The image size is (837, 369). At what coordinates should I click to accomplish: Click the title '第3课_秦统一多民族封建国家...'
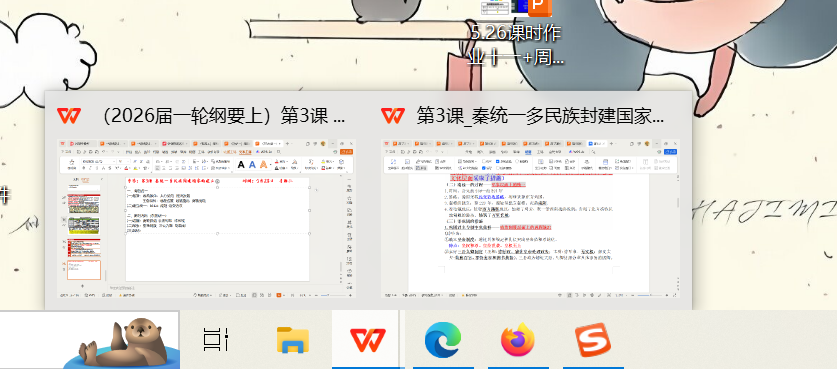click(x=540, y=116)
